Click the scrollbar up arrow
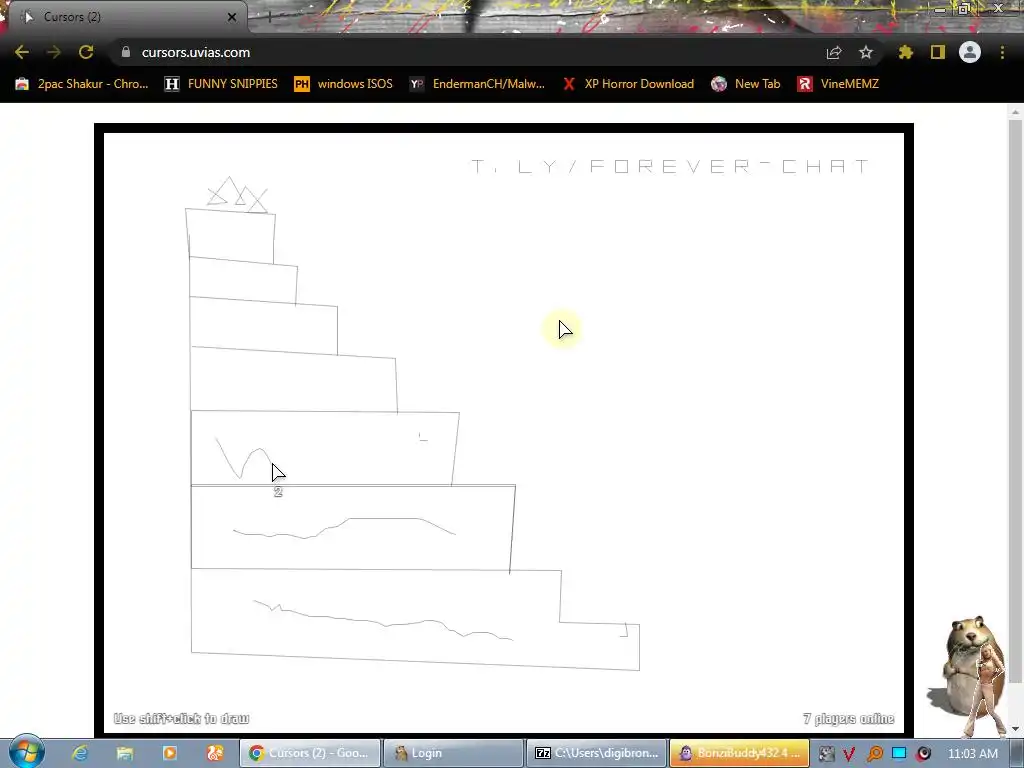1024x768 pixels. 1015,112
